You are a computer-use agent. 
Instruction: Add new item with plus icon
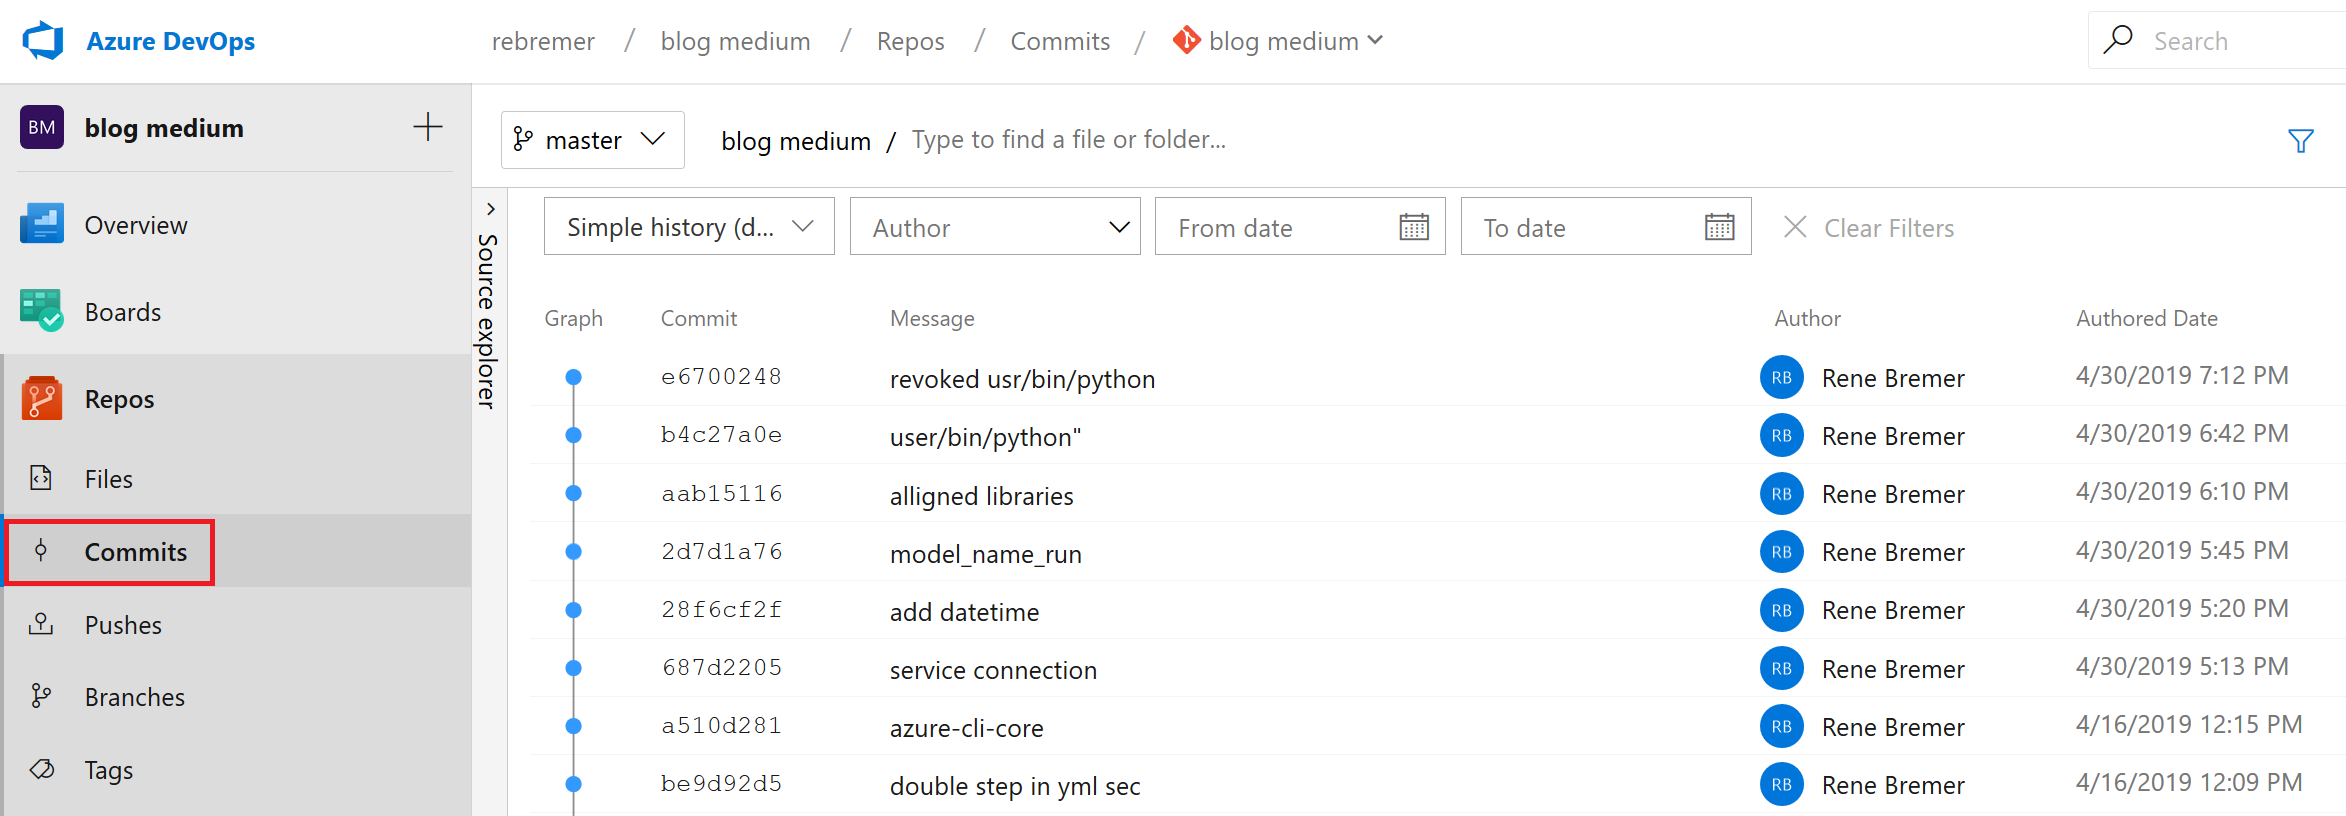pos(427,127)
